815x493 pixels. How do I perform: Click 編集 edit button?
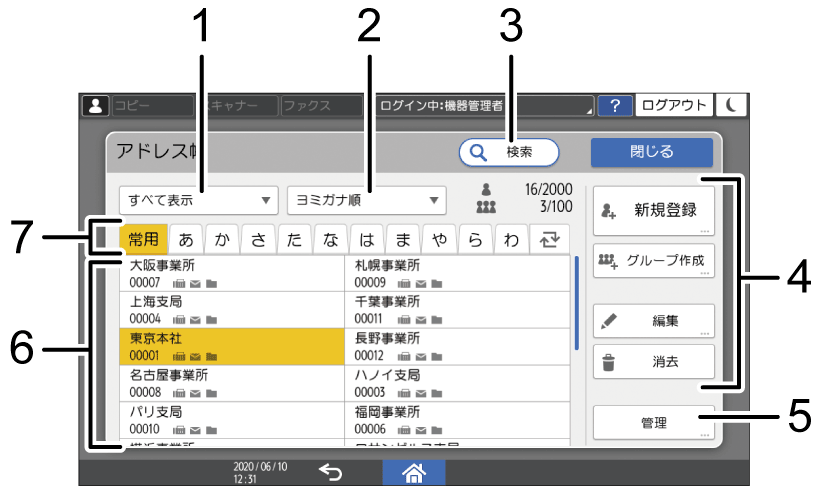(x=654, y=321)
